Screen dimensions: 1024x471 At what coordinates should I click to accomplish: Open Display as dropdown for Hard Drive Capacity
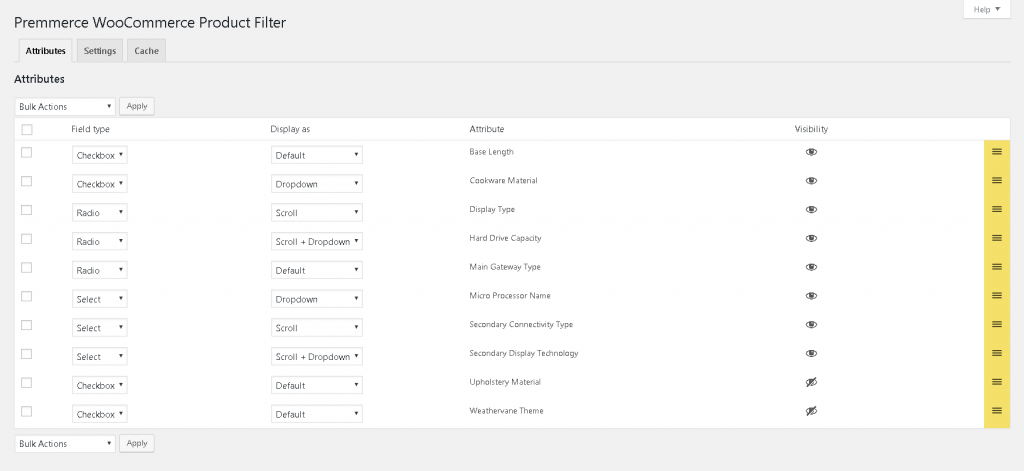tap(317, 242)
